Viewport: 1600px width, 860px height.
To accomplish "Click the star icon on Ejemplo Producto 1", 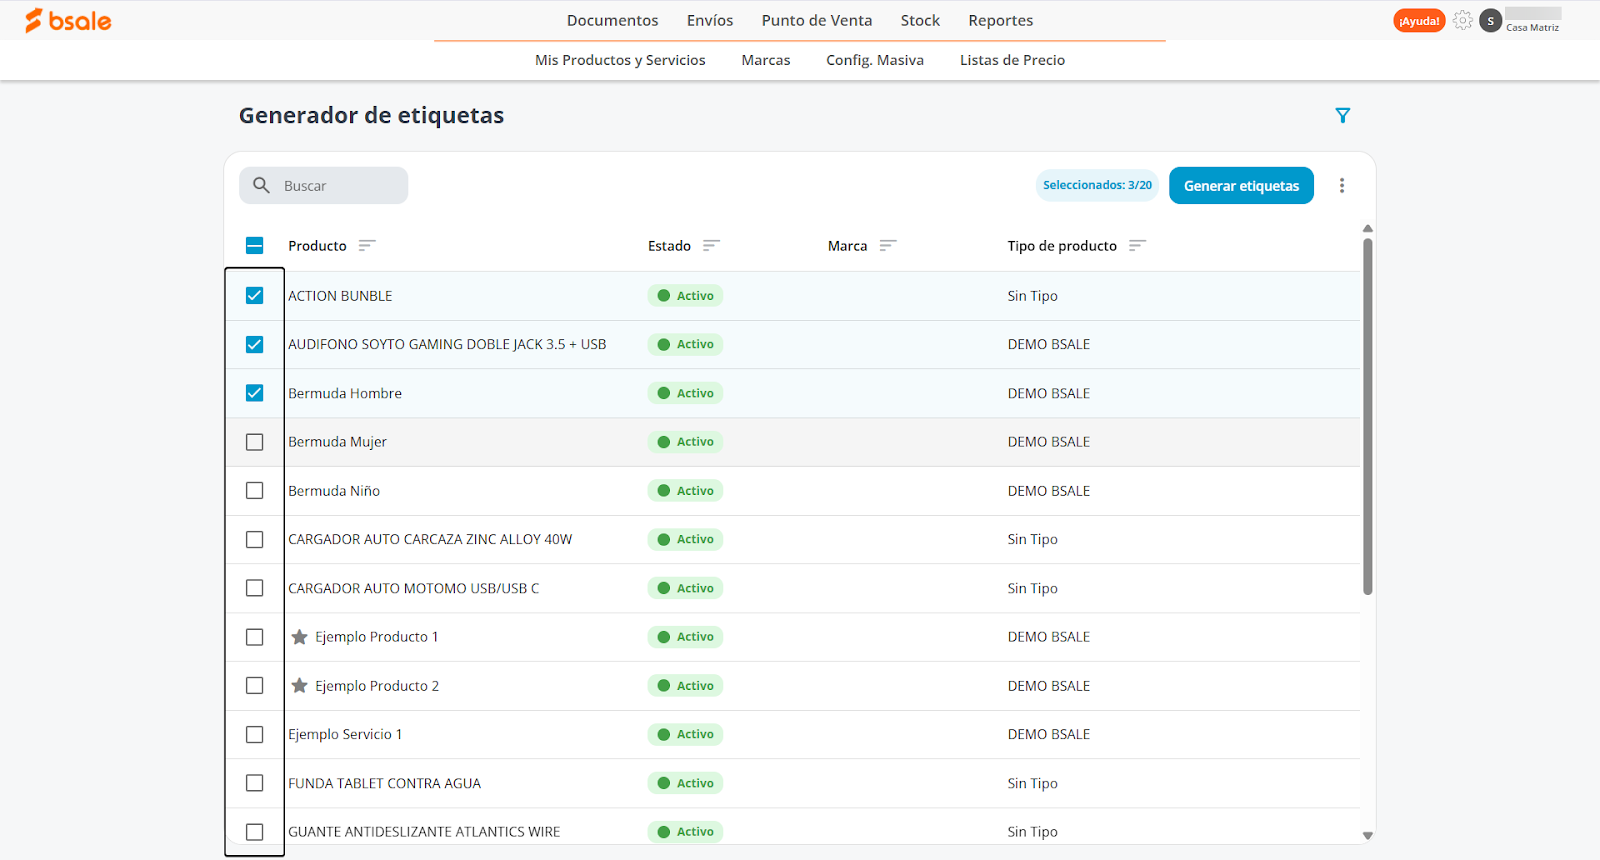I will (x=299, y=637).
